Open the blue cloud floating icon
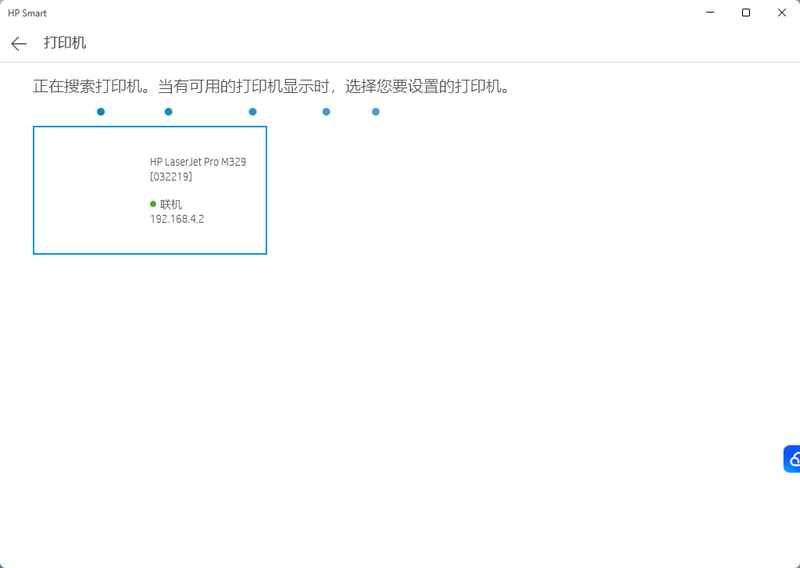This screenshot has width=800, height=568. pos(792,459)
